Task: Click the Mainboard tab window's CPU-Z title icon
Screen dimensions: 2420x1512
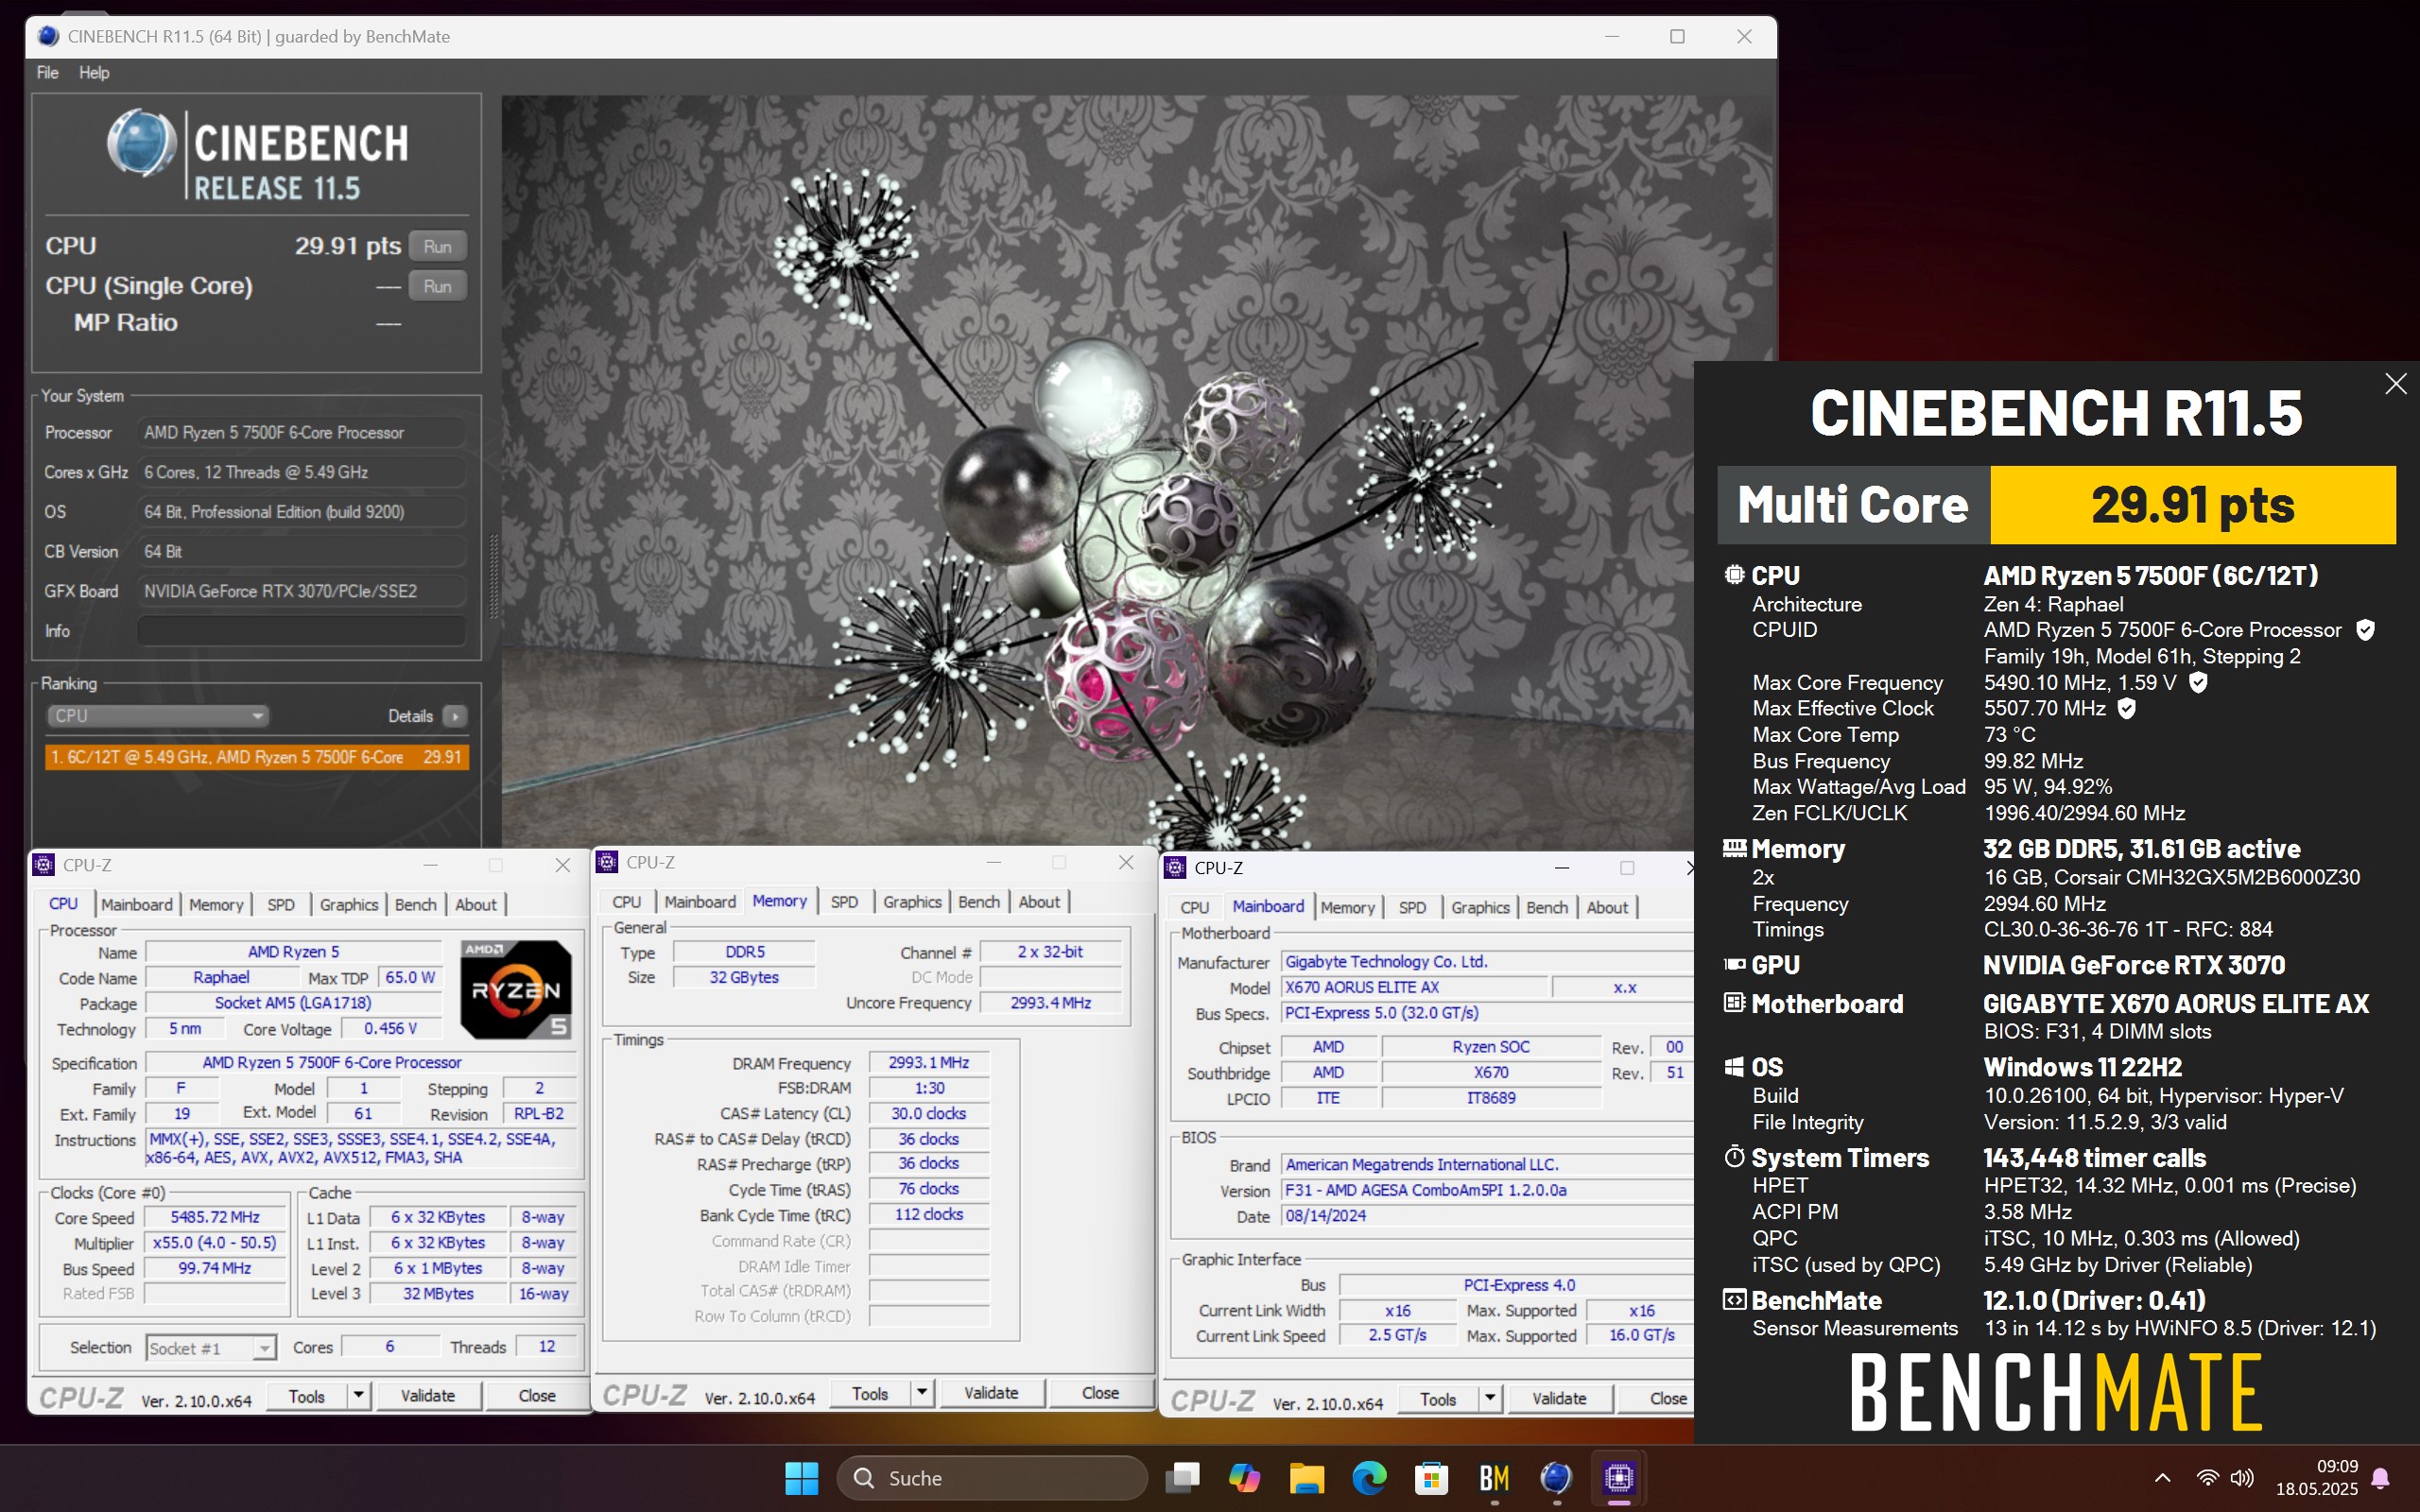Action: coord(1176,867)
